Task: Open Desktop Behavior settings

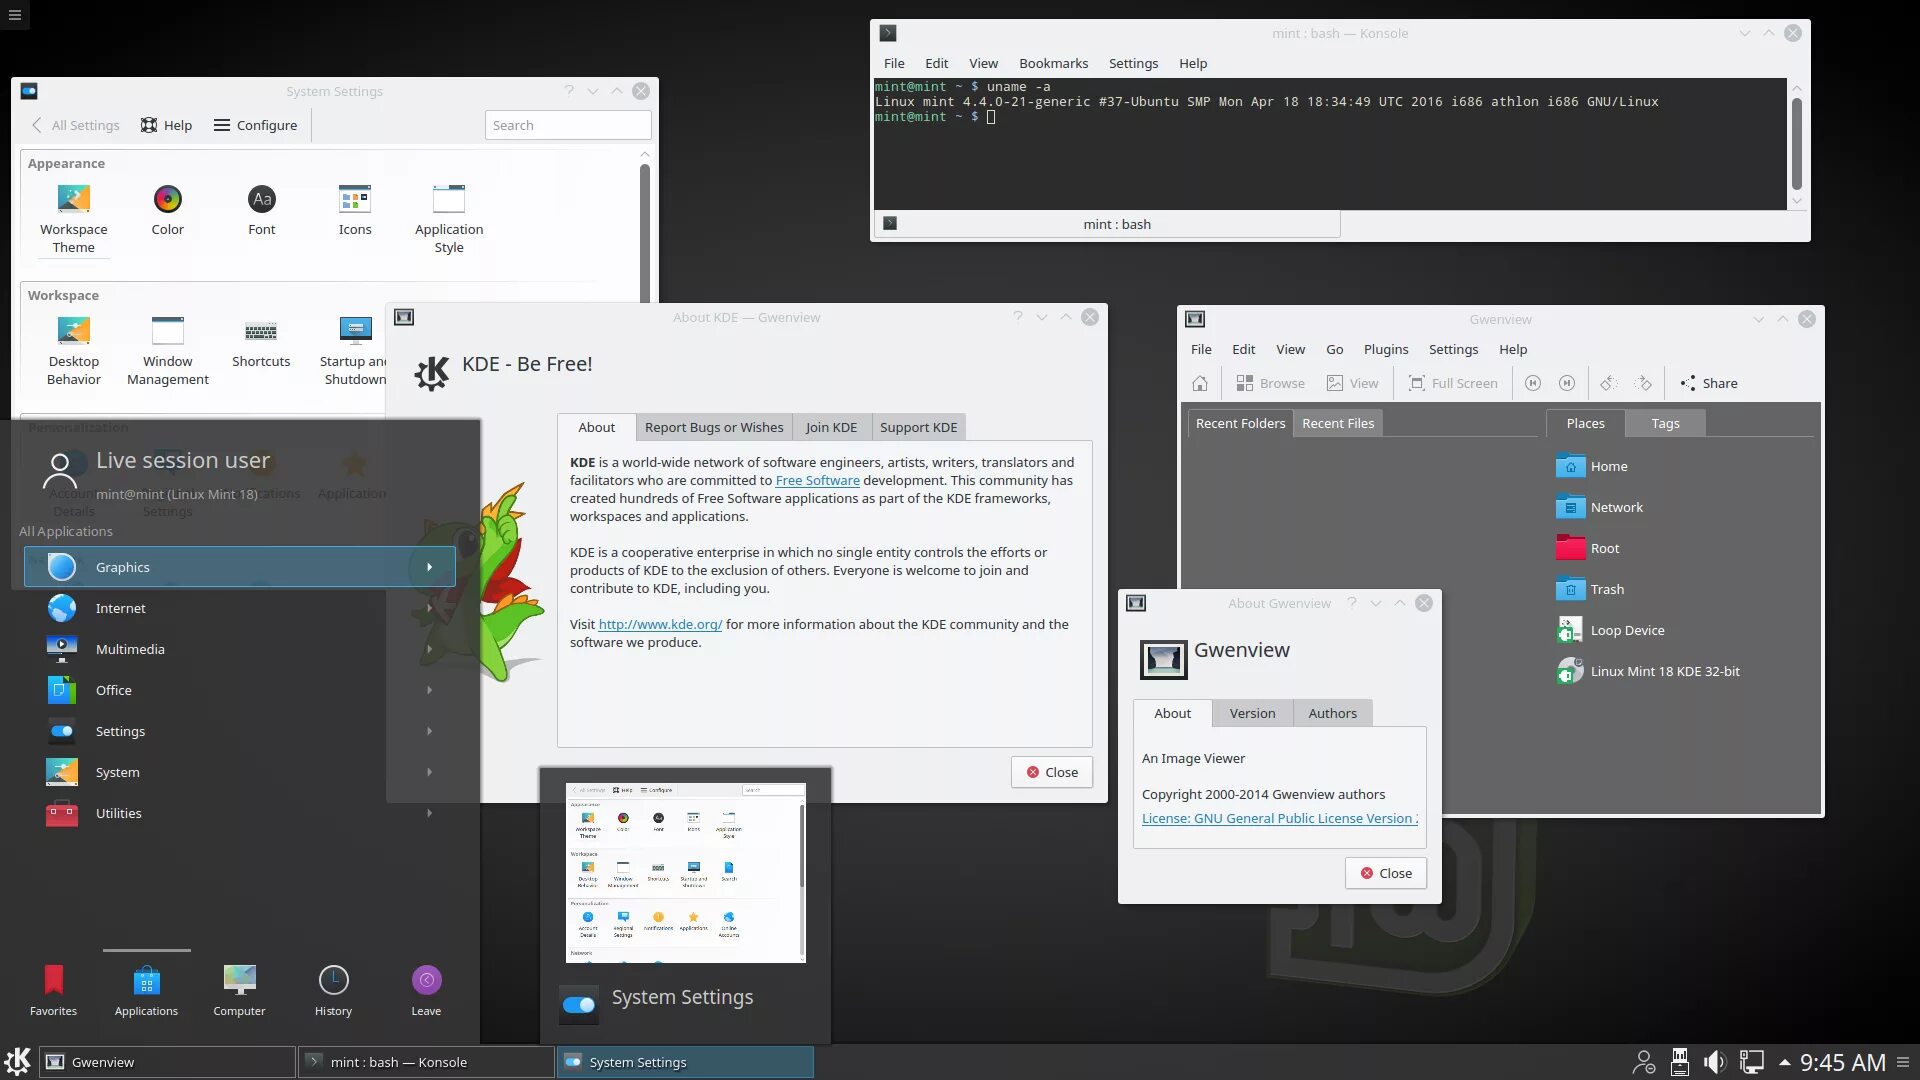Action: 73,351
